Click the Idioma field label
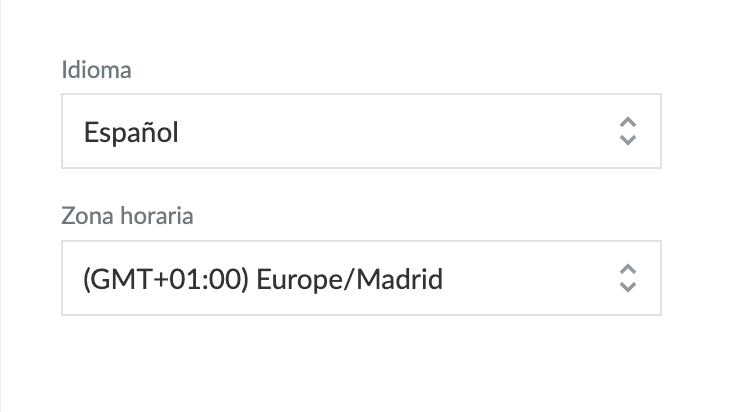Screen dimensions: 742x412 click(x=96, y=70)
